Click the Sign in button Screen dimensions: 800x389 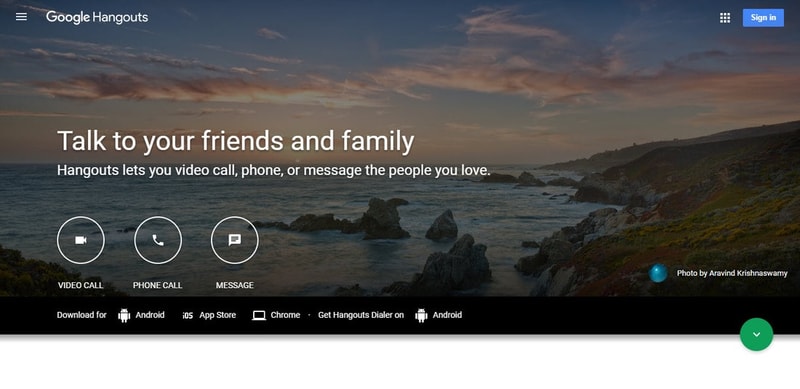click(x=763, y=18)
